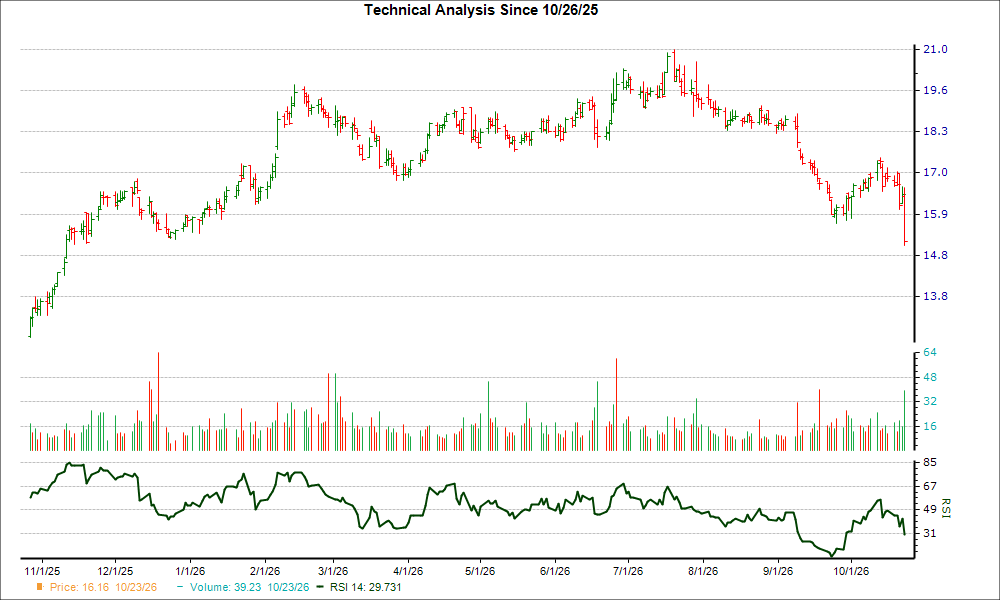Click the 8/1/26 date label
This screenshot has height=600, width=1000.
[x=703, y=571]
